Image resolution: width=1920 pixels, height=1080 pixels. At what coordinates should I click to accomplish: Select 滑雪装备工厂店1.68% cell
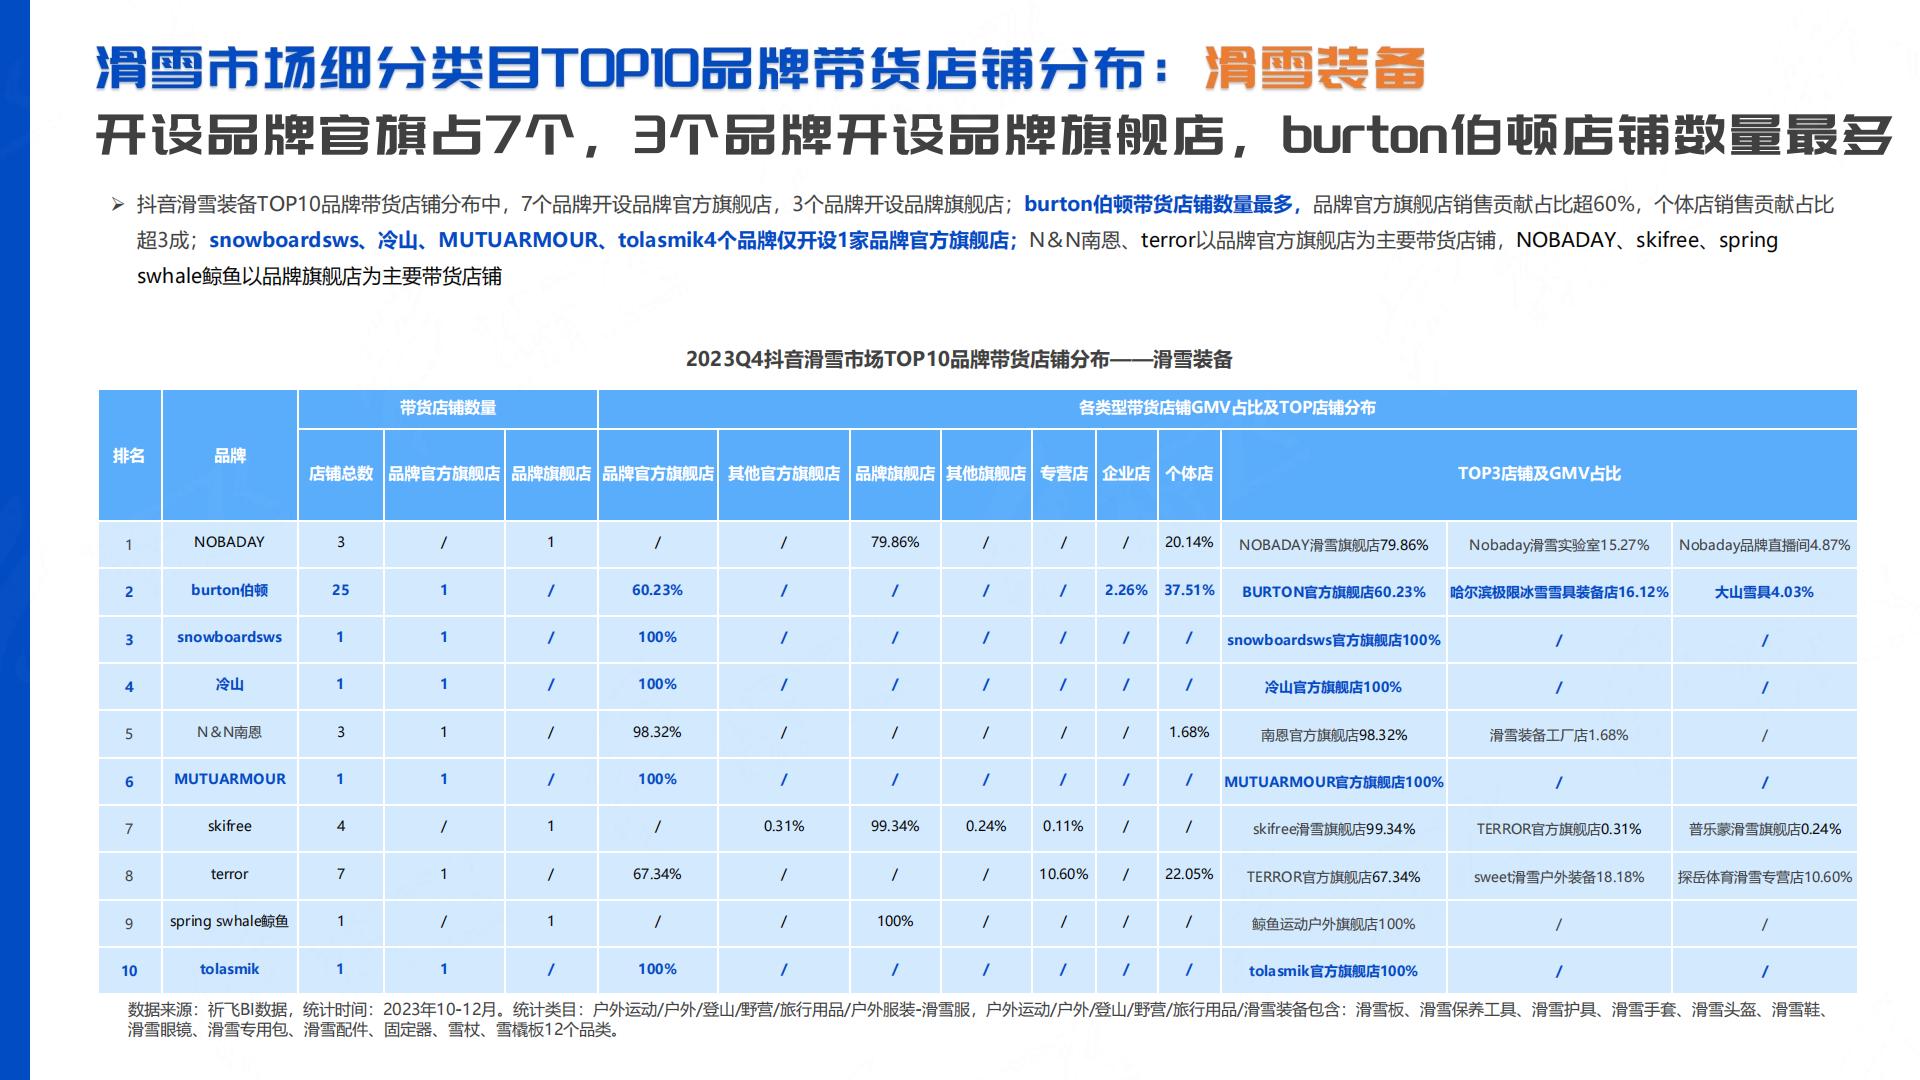(1559, 735)
